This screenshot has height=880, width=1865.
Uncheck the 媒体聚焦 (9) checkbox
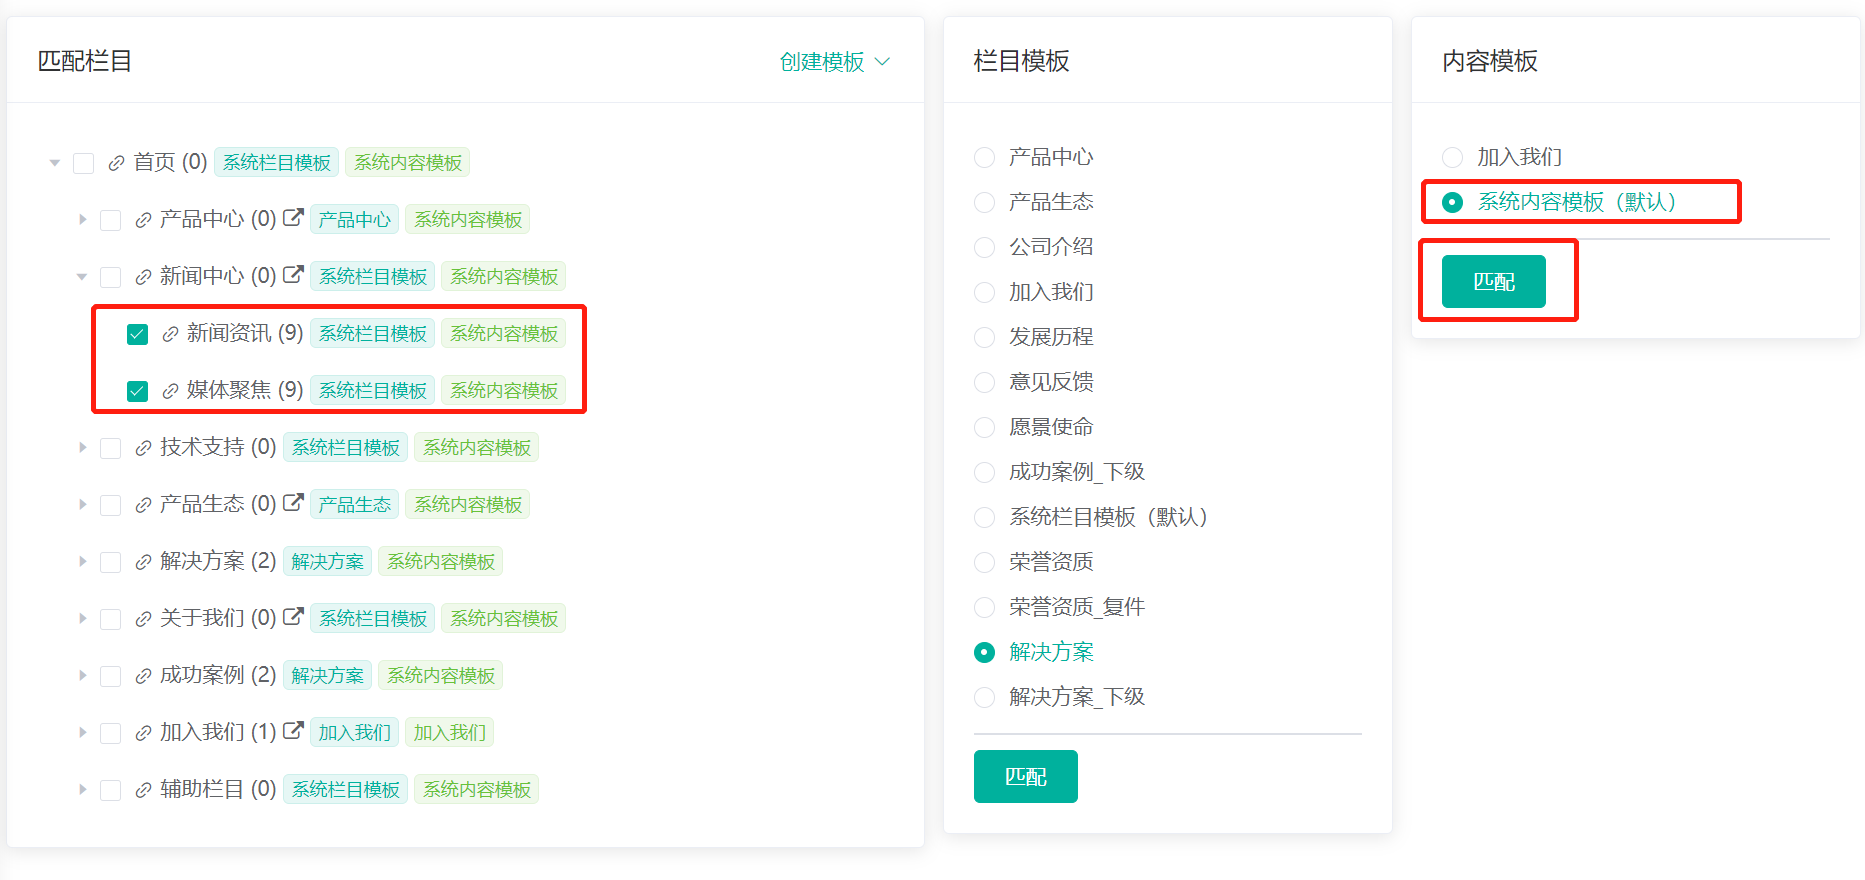click(138, 391)
